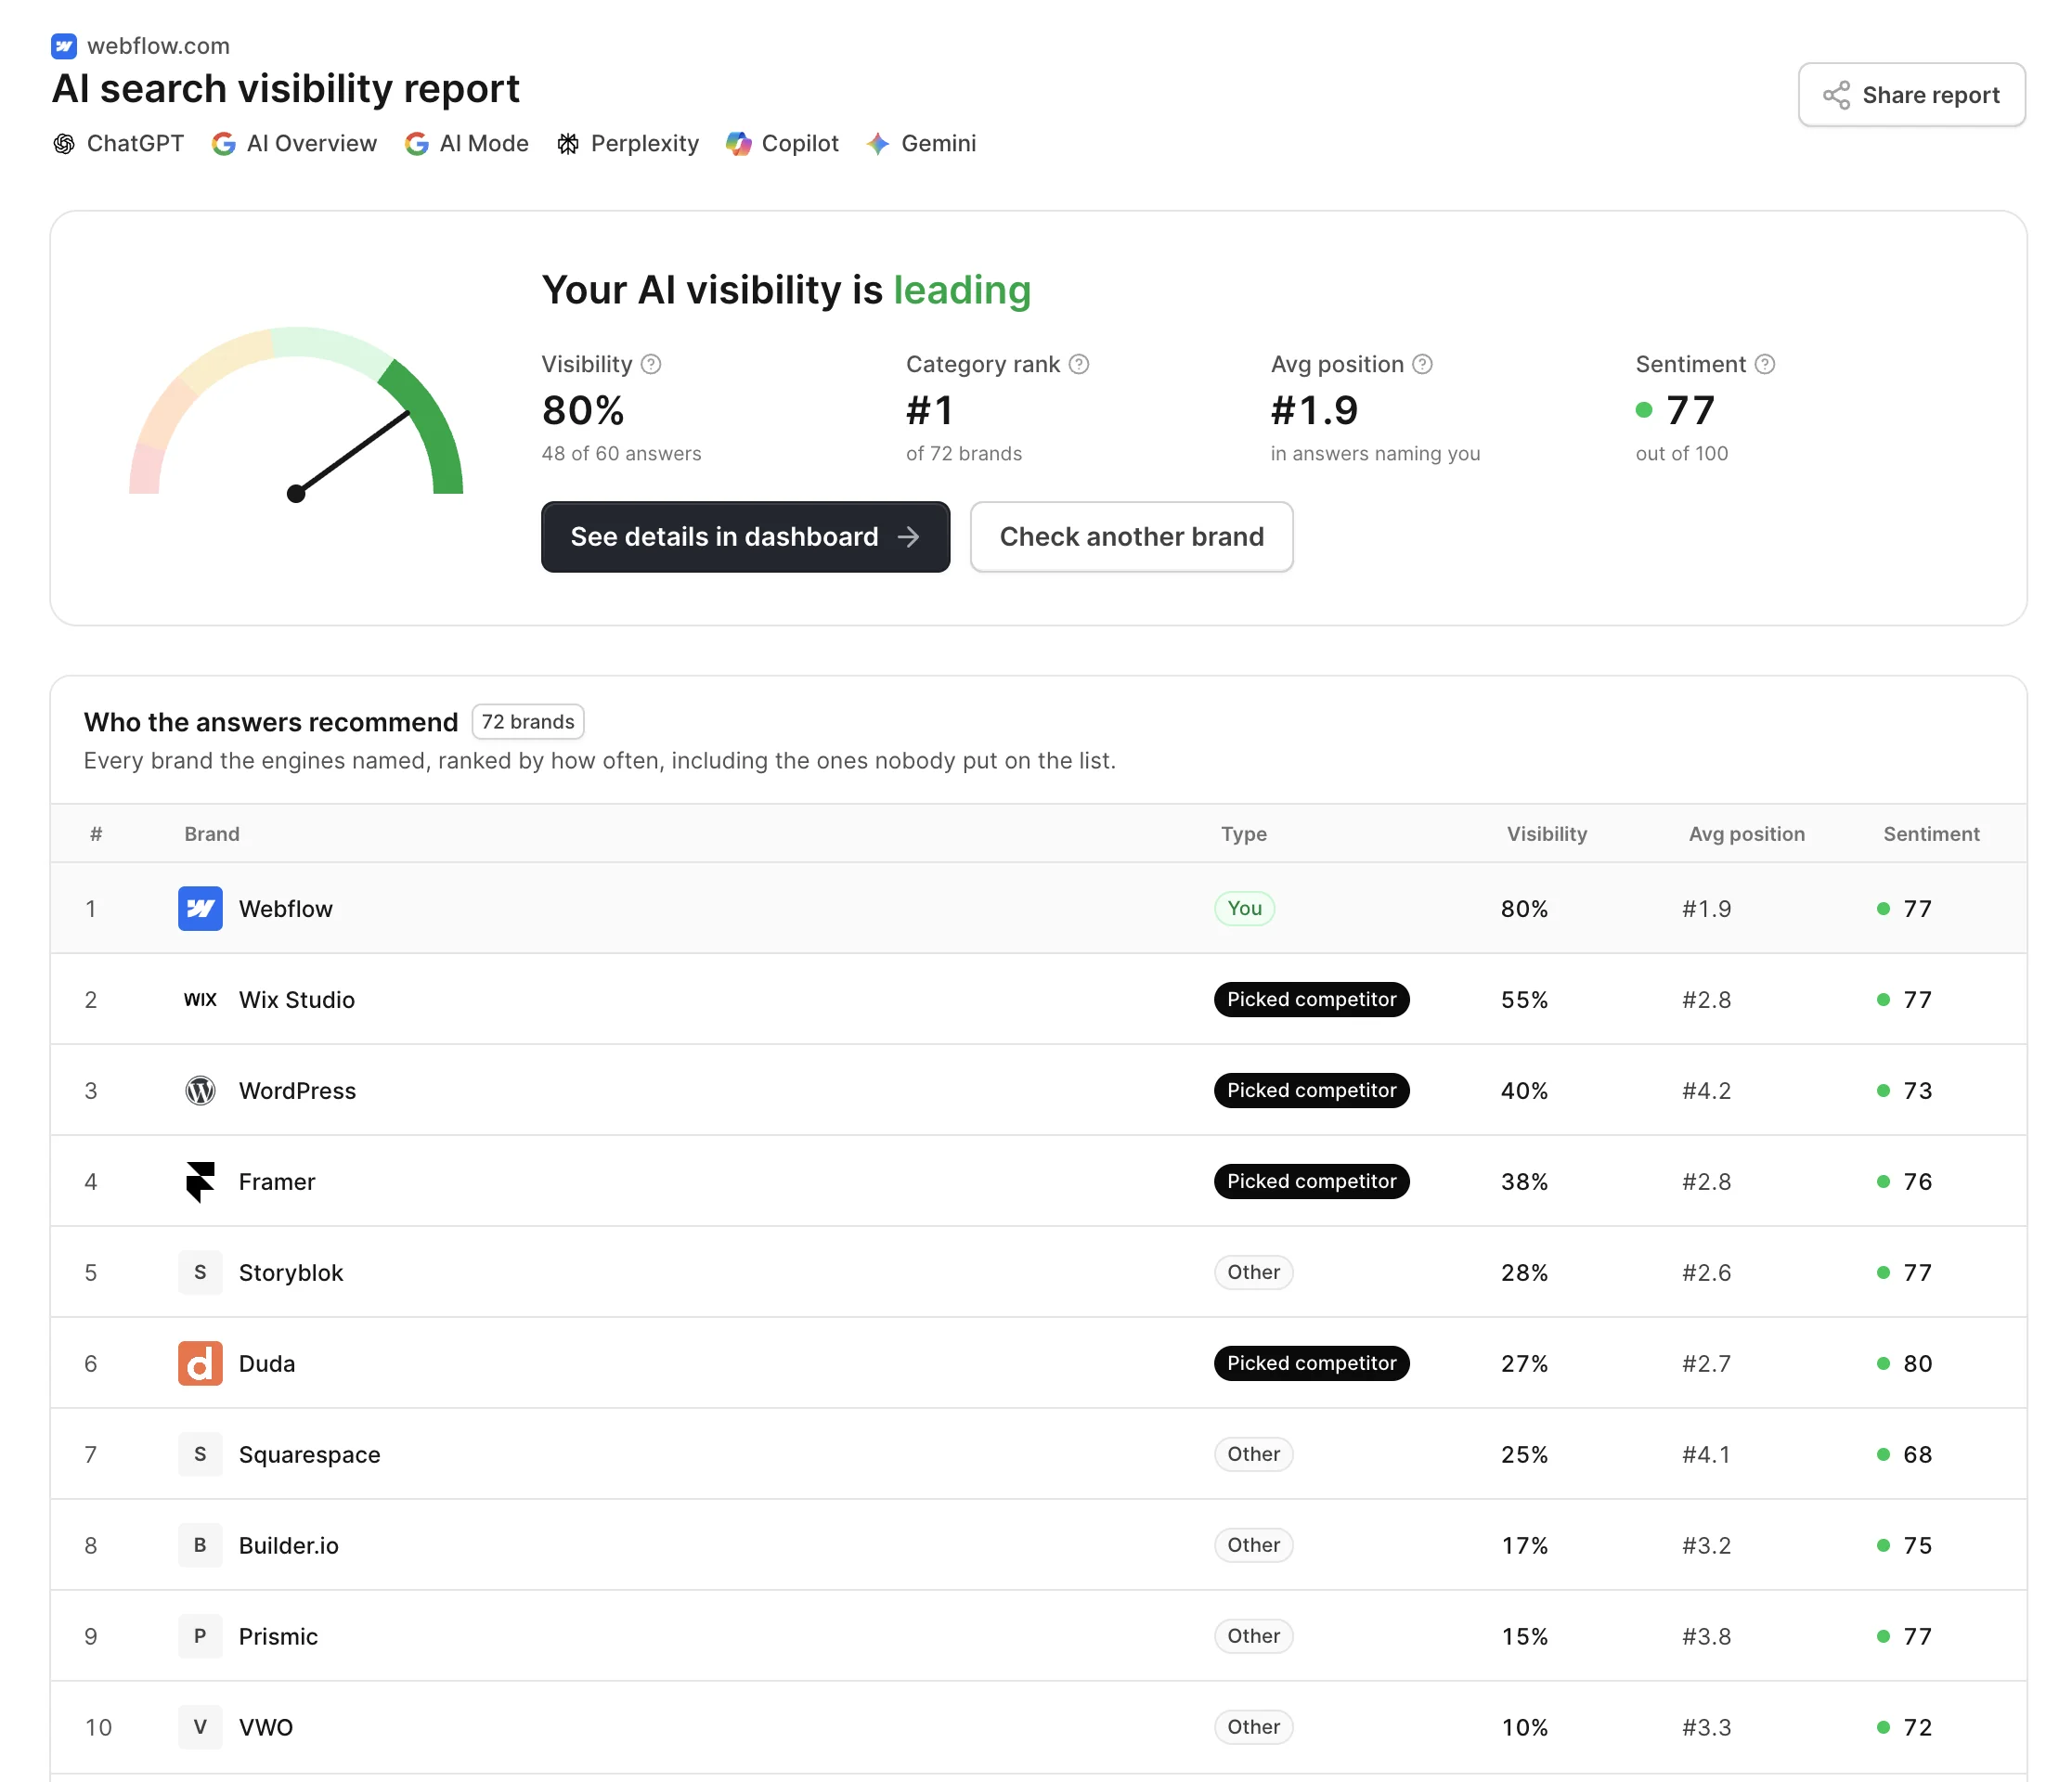Click the Squarespace S avatar icon
This screenshot has height=1782, width=2072.
[200, 1455]
